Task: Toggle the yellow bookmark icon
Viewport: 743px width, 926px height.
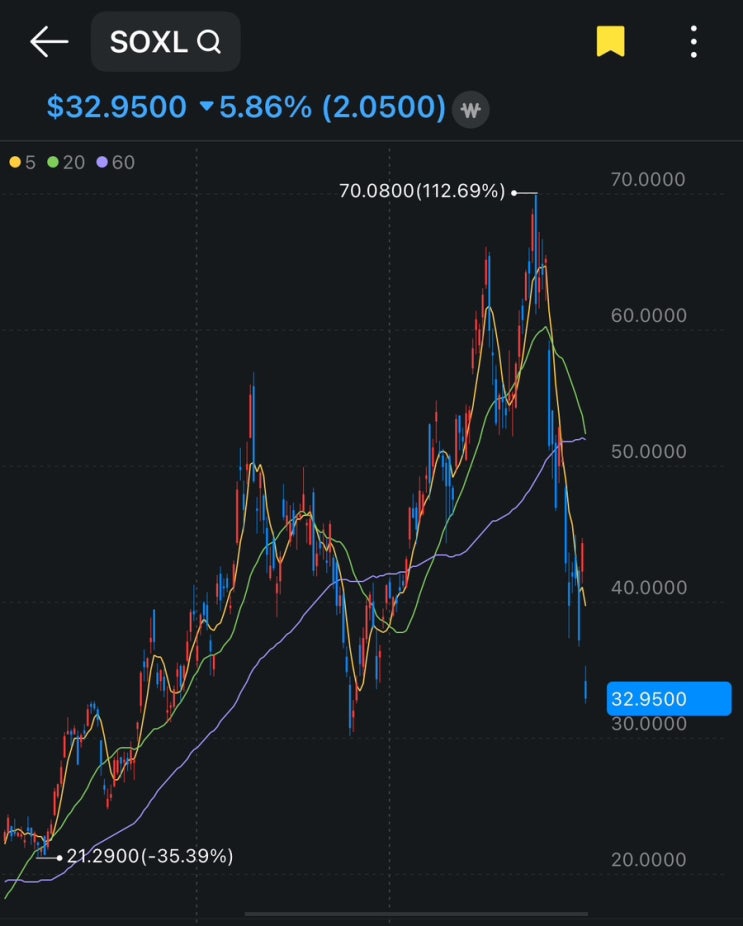Action: click(610, 41)
